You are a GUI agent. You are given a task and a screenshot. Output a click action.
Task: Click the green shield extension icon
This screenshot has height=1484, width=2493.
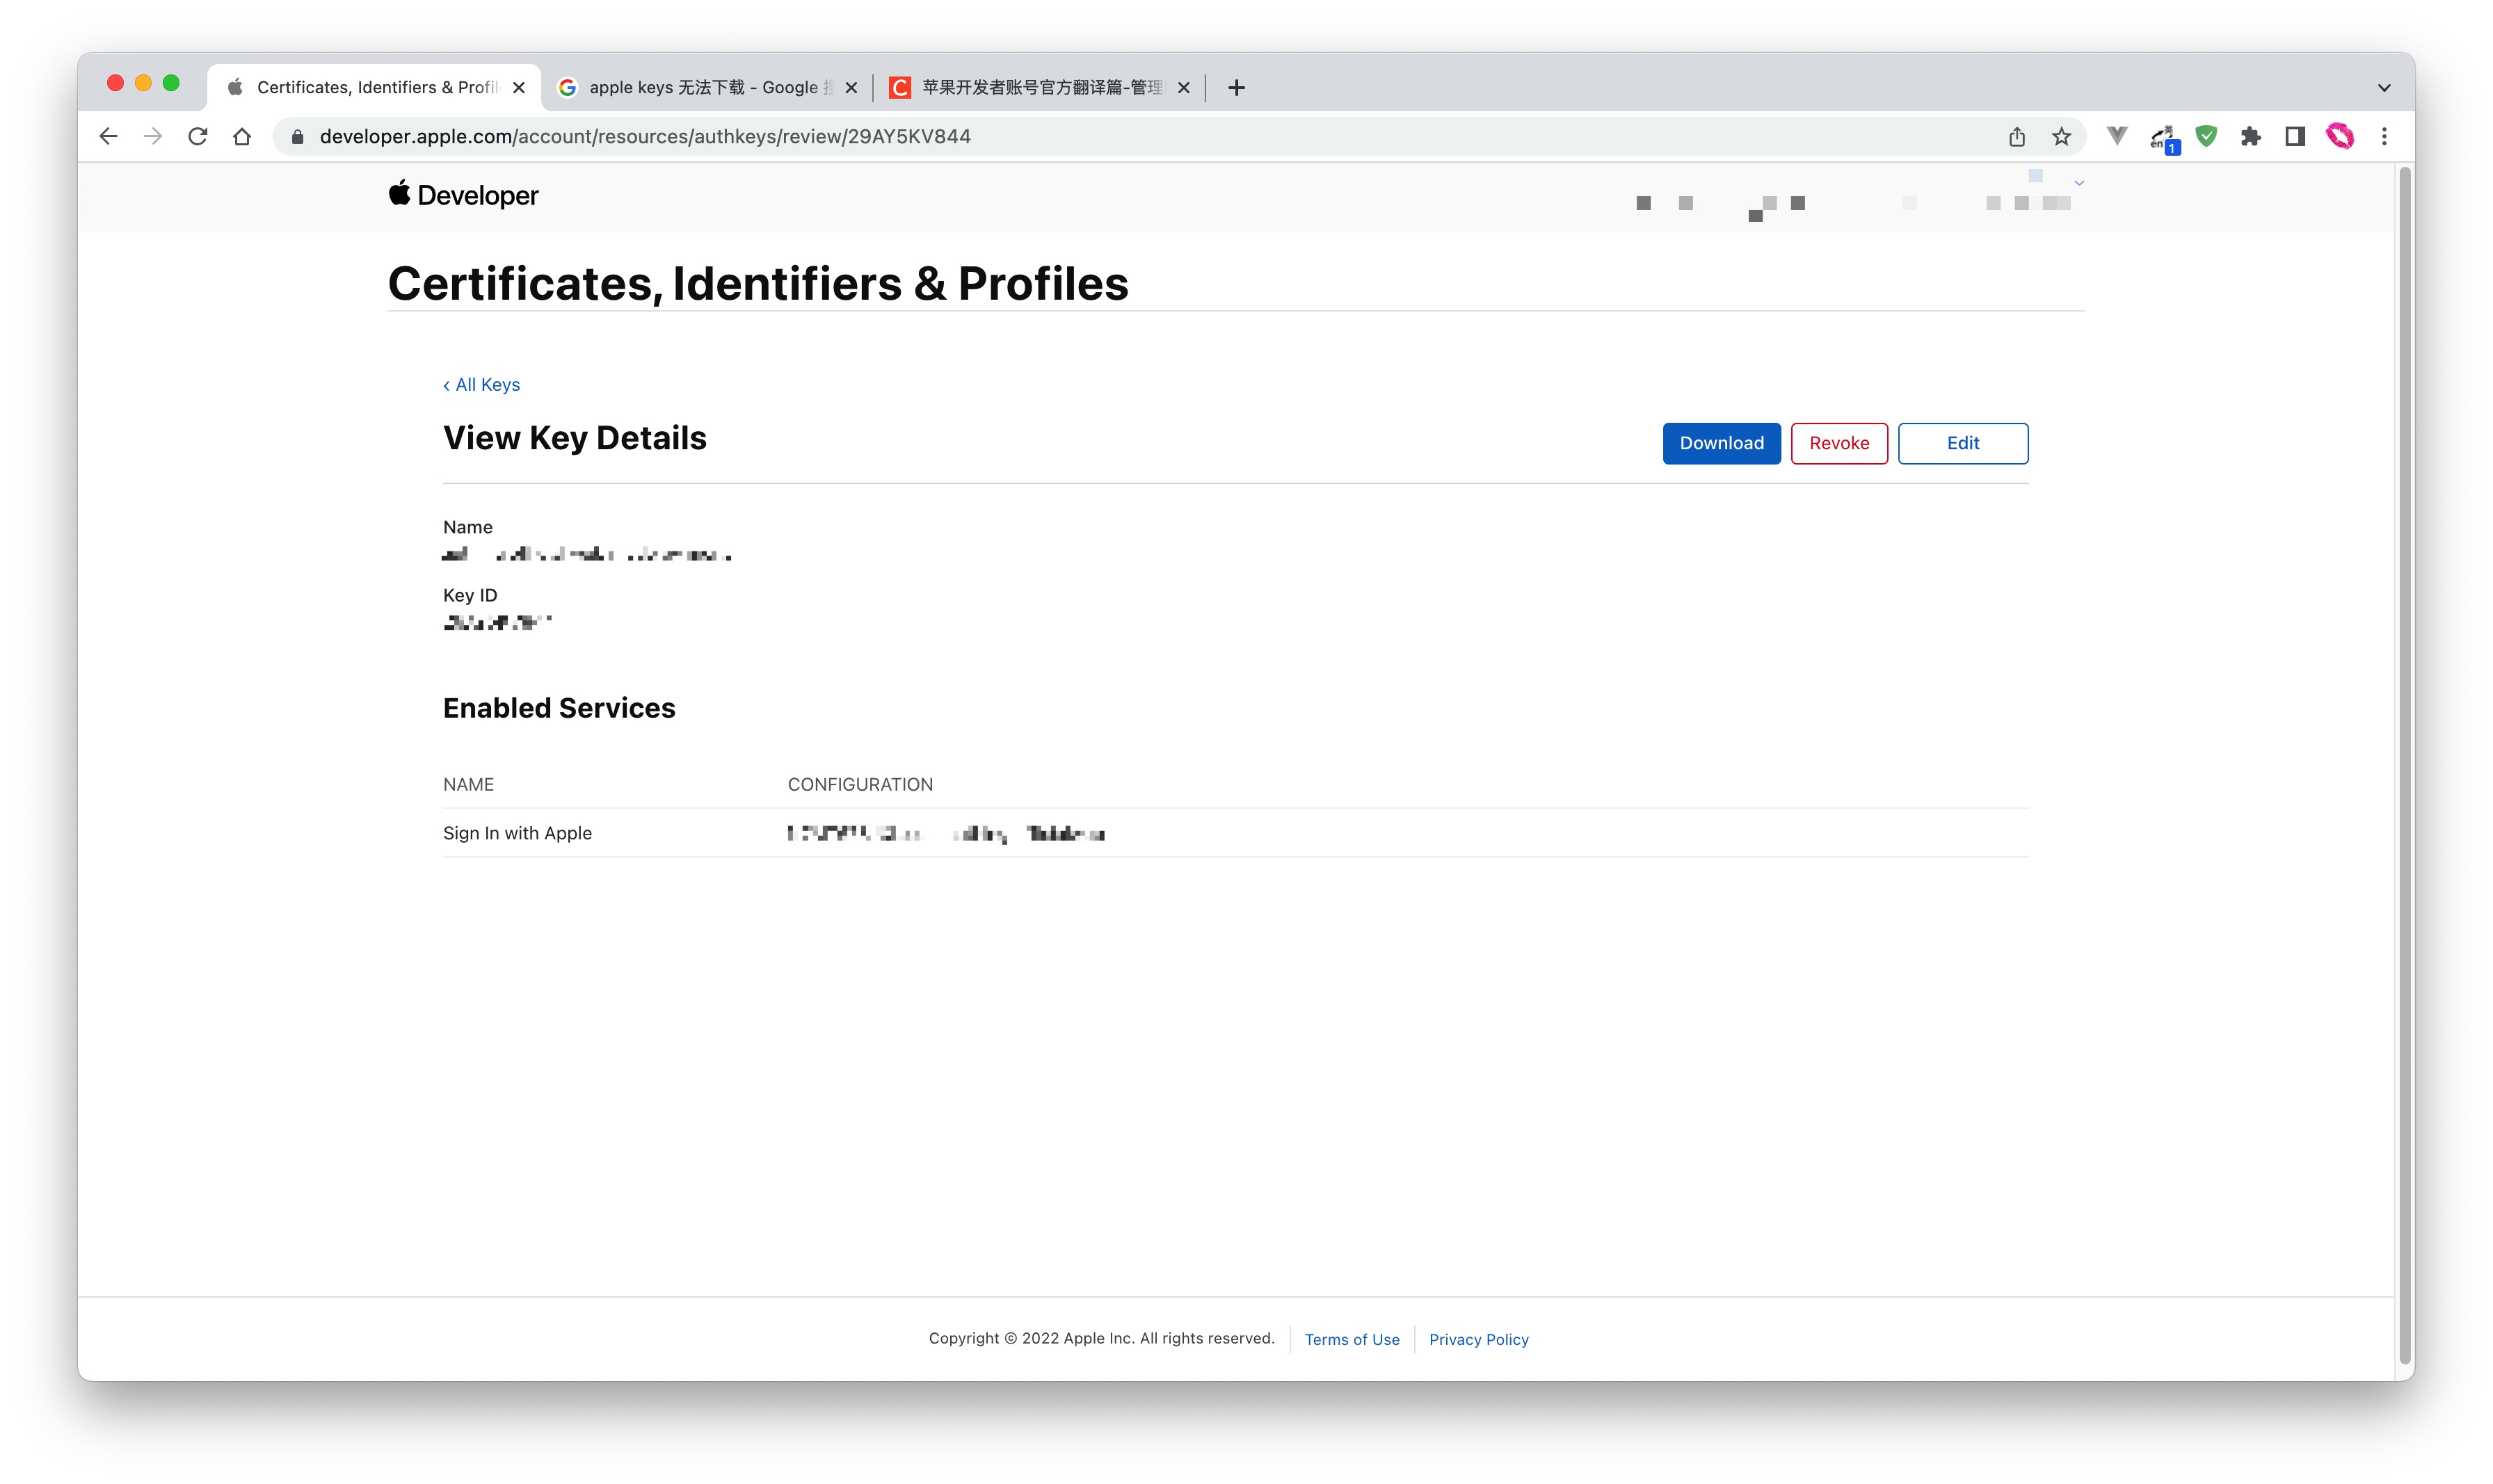point(2206,137)
